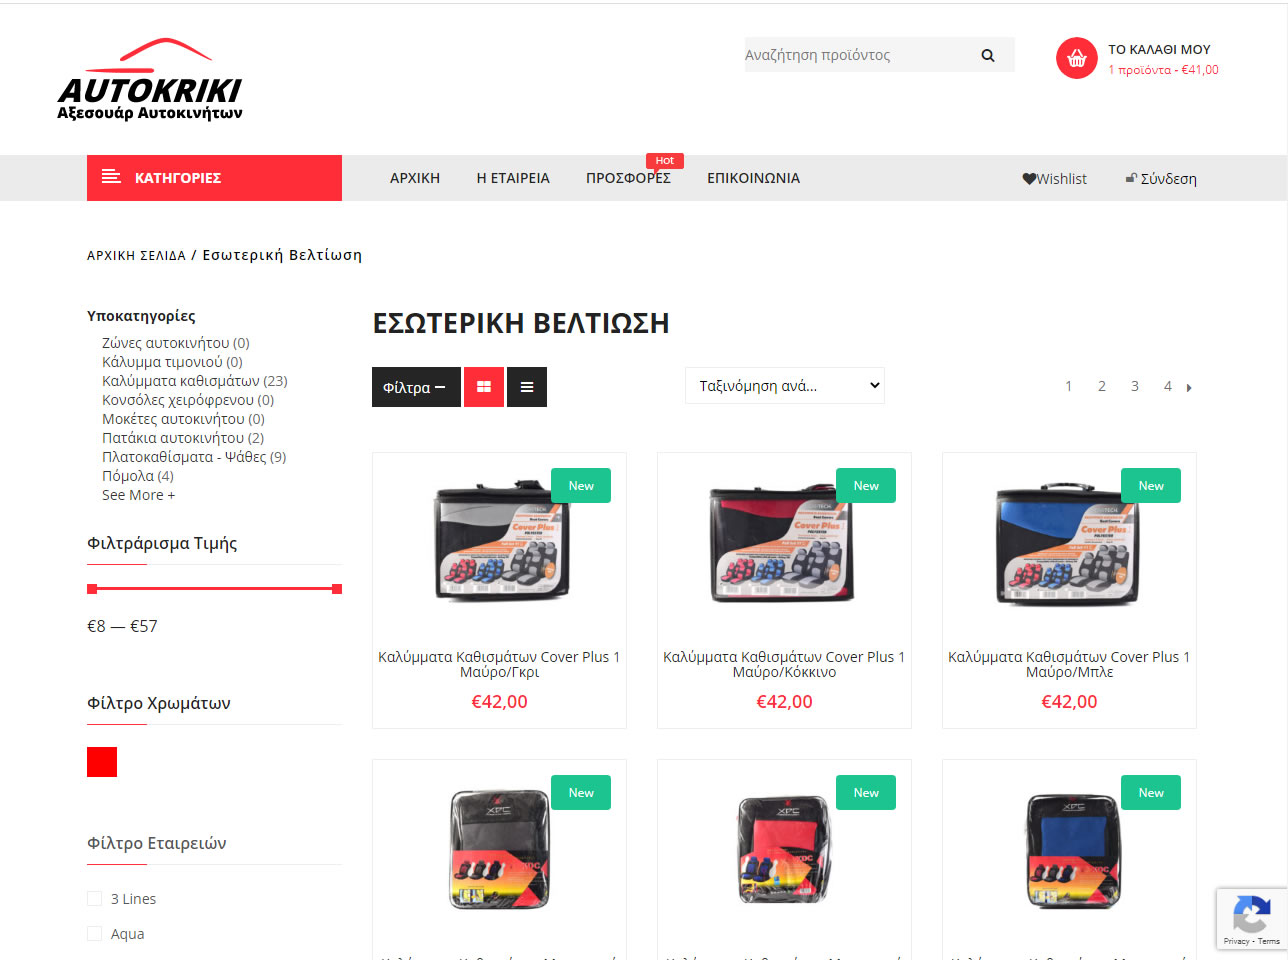Viewport: 1288px width, 960px height.
Task: Check the 3 Lines brand filter
Action: click(x=95, y=899)
